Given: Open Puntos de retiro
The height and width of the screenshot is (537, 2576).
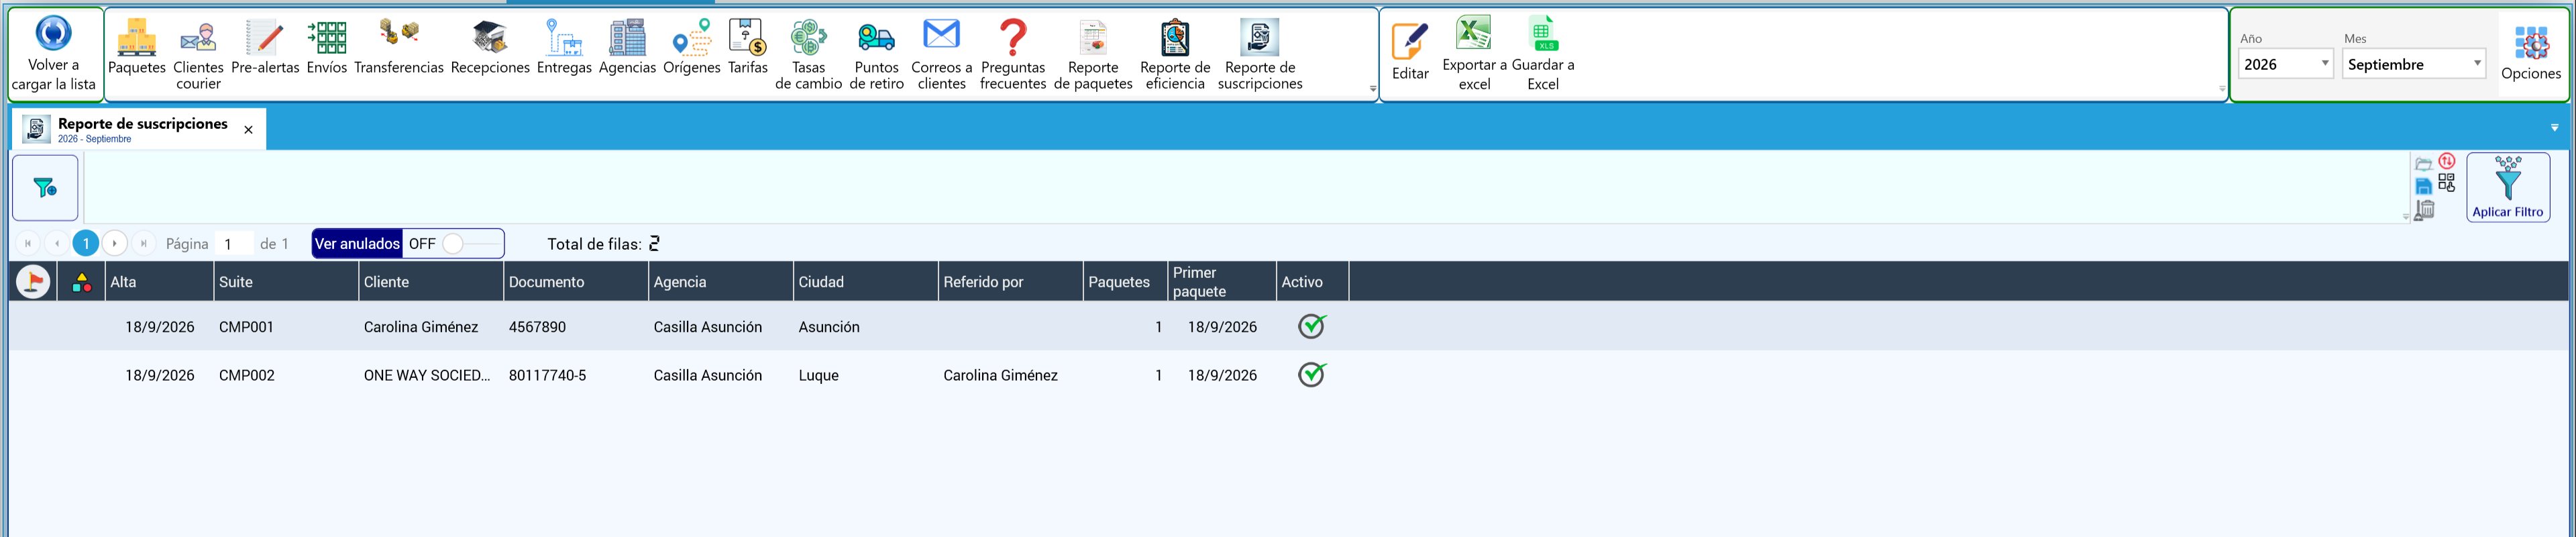Looking at the screenshot, I should click(876, 55).
